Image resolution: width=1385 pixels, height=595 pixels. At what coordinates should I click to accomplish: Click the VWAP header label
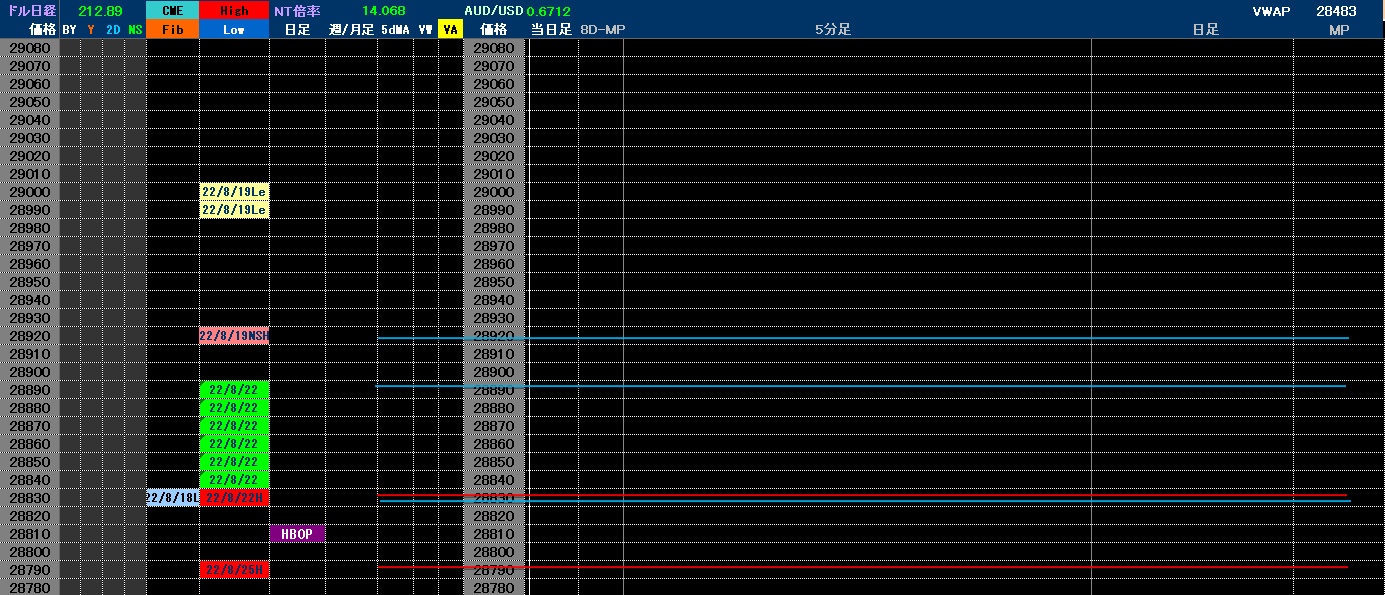tap(1272, 11)
